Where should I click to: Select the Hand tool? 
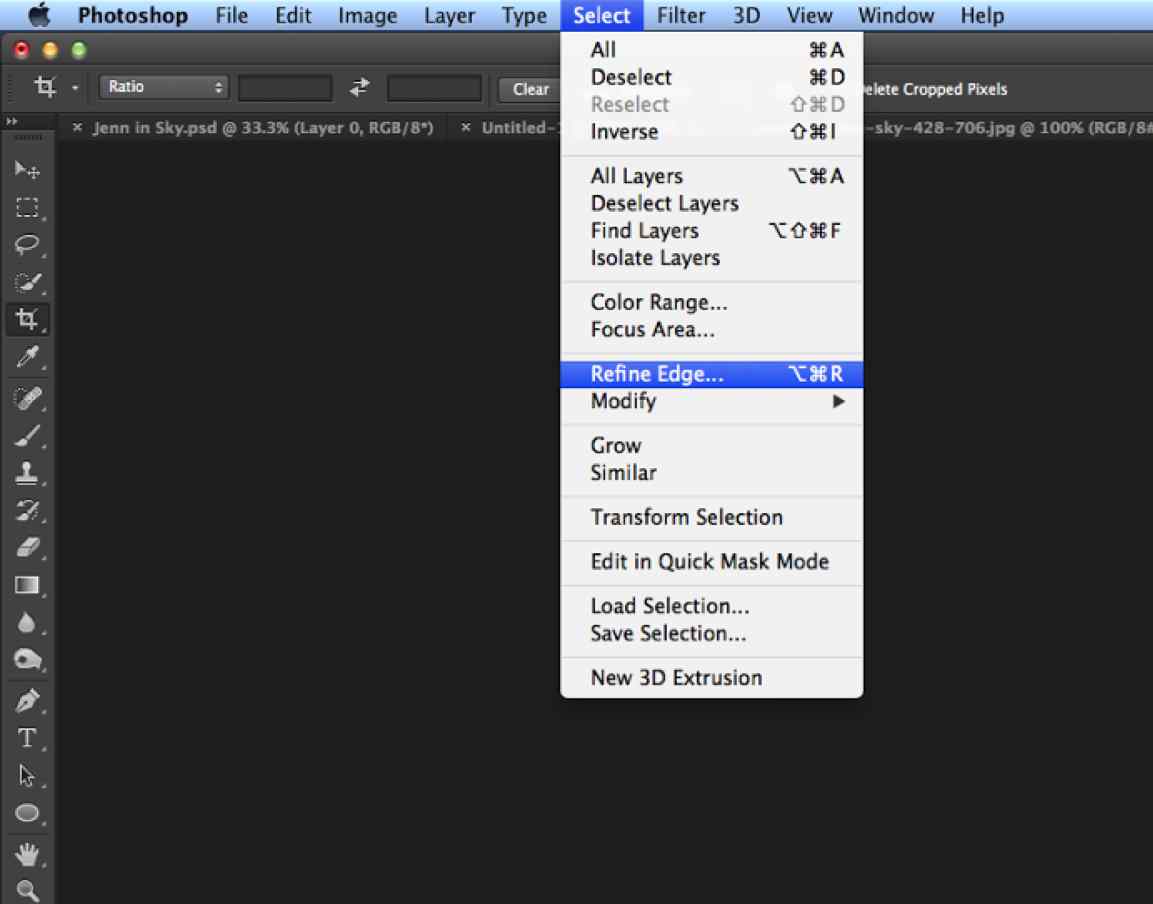tap(27, 854)
